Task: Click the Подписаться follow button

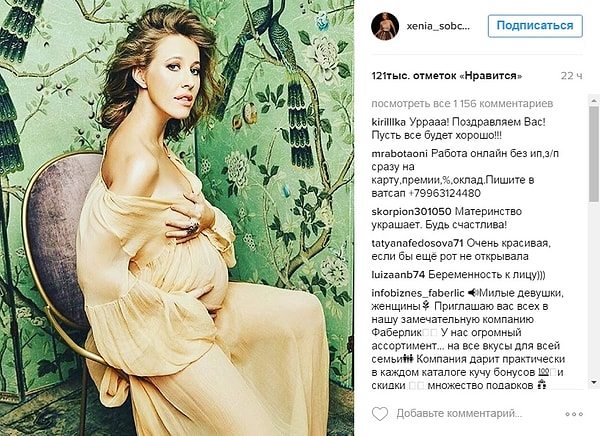Action: [x=535, y=26]
